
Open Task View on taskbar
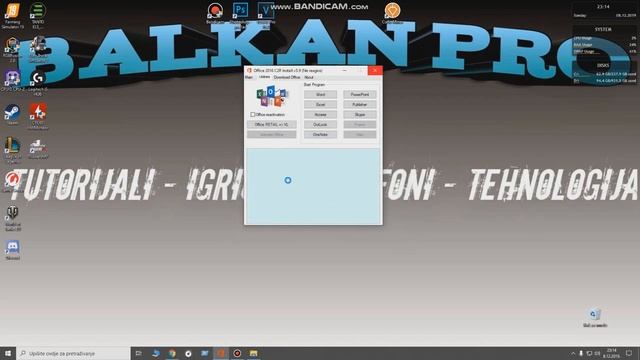pos(138,353)
